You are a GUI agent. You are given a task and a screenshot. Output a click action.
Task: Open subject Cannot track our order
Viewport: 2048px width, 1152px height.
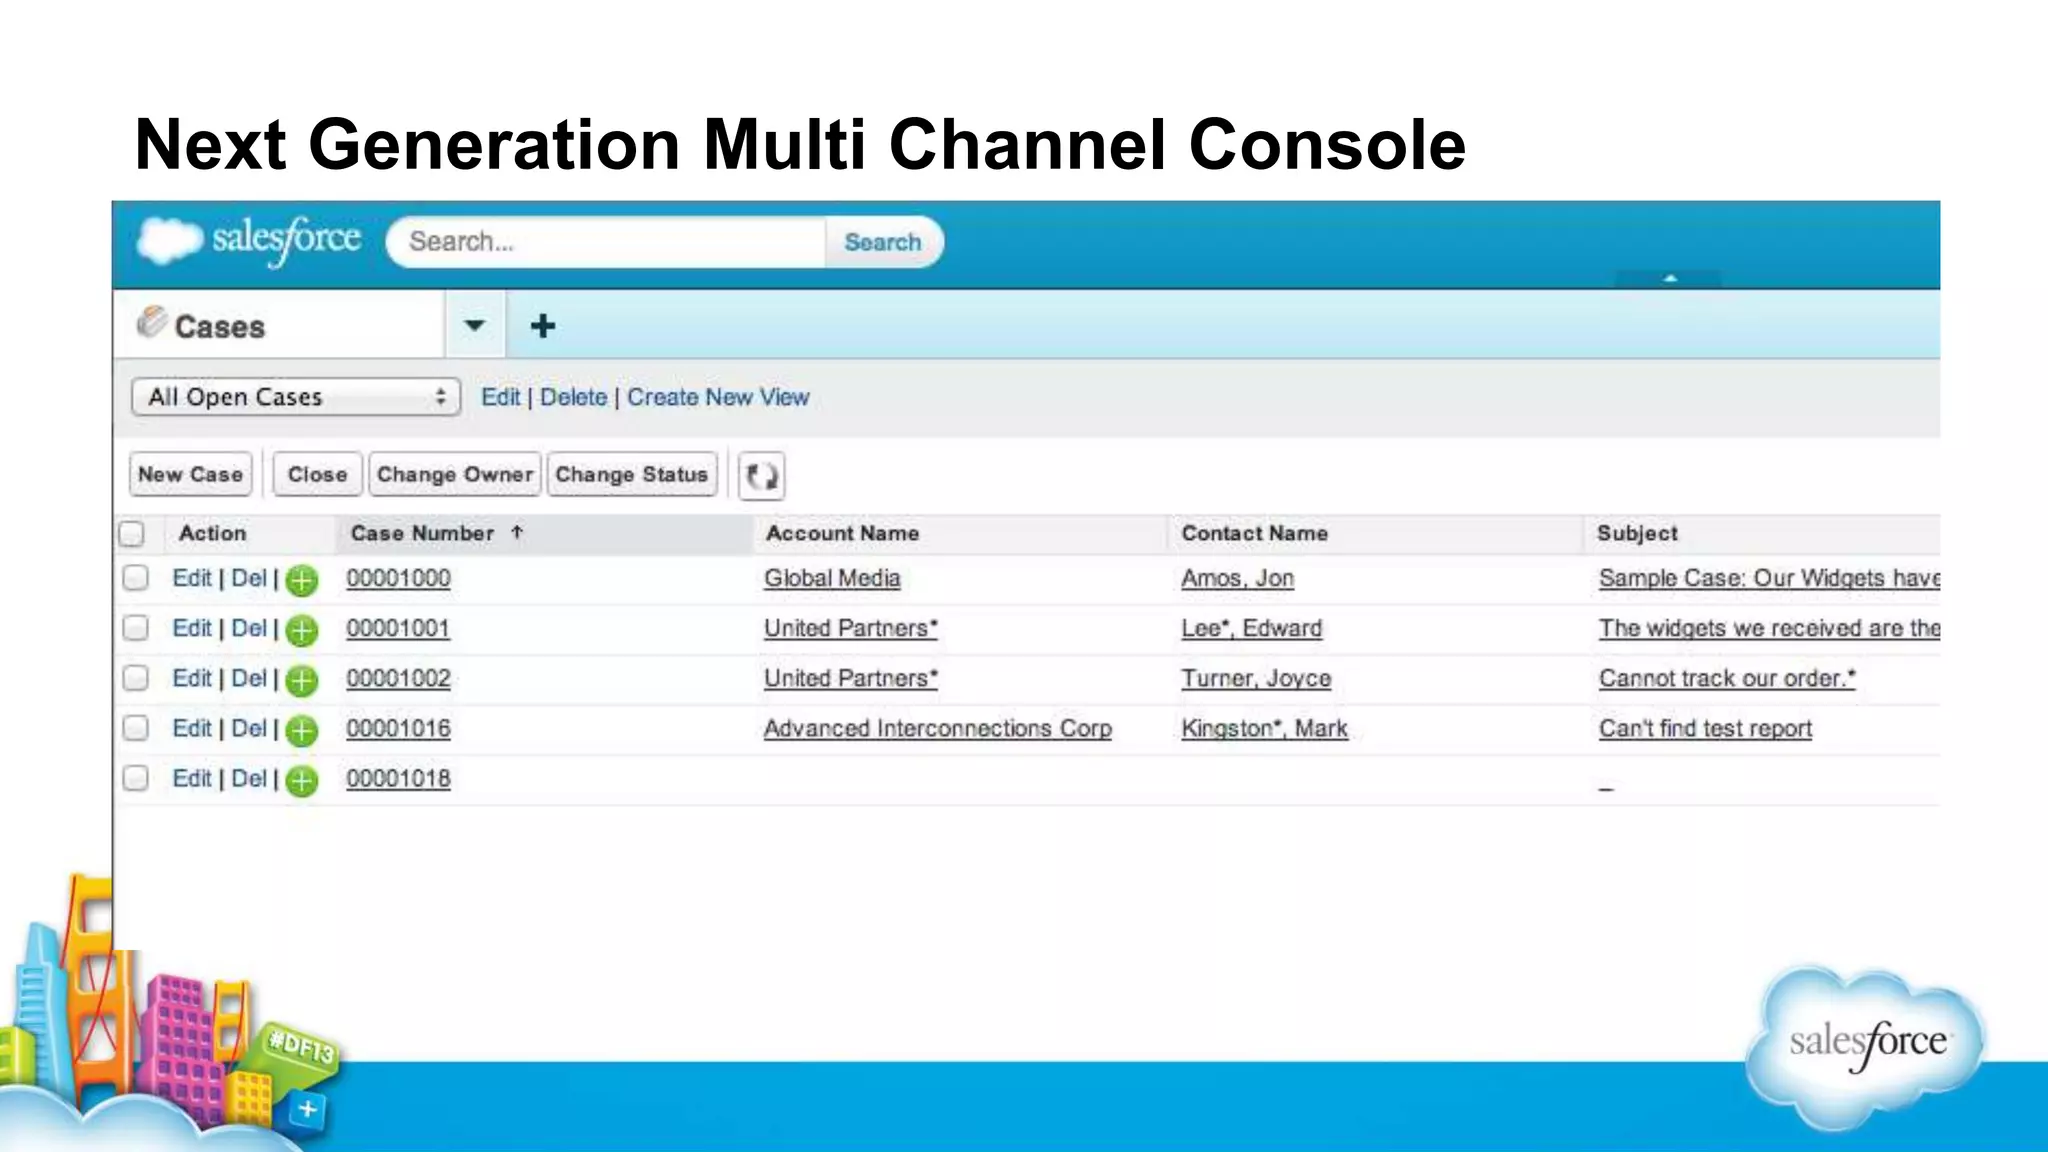pyautogui.click(x=1727, y=678)
